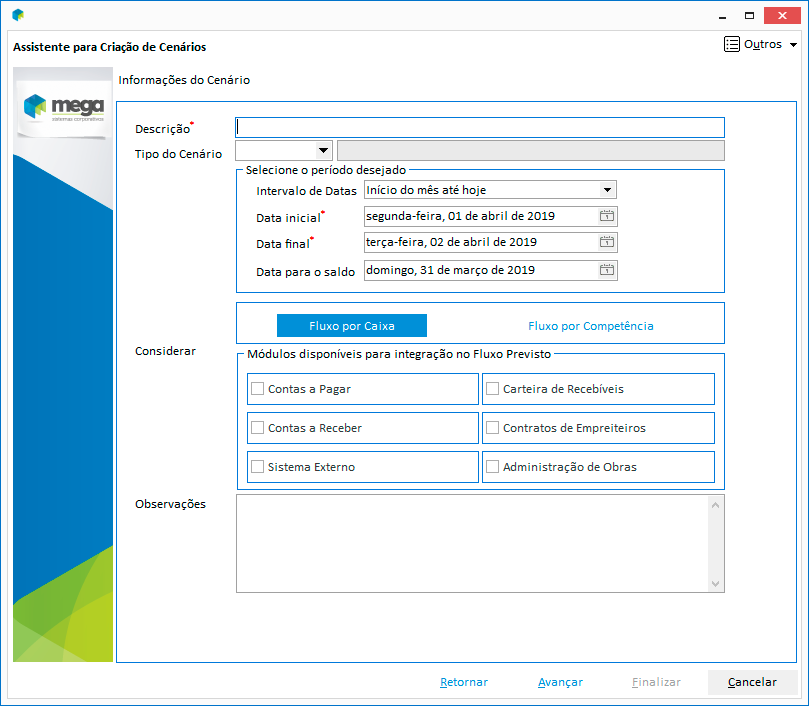Go back with Retornar link
Viewport: 809px width, 706px height.
pos(464,682)
